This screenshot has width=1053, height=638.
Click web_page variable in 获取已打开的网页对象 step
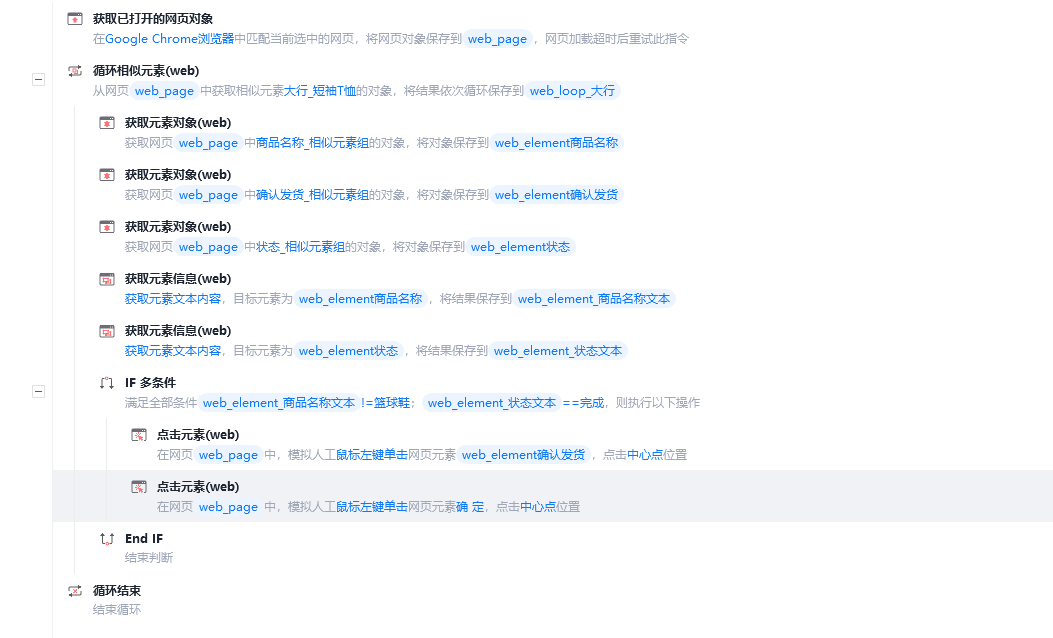[497, 39]
